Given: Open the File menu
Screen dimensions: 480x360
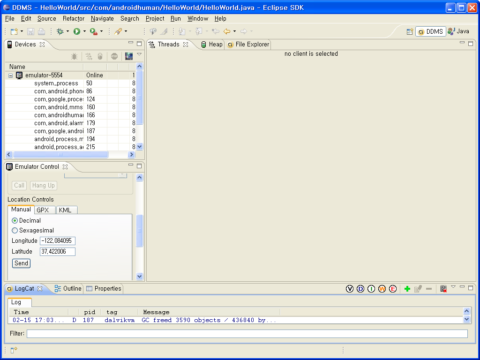Looking at the screenshot, I should click(x=10, y=19).
